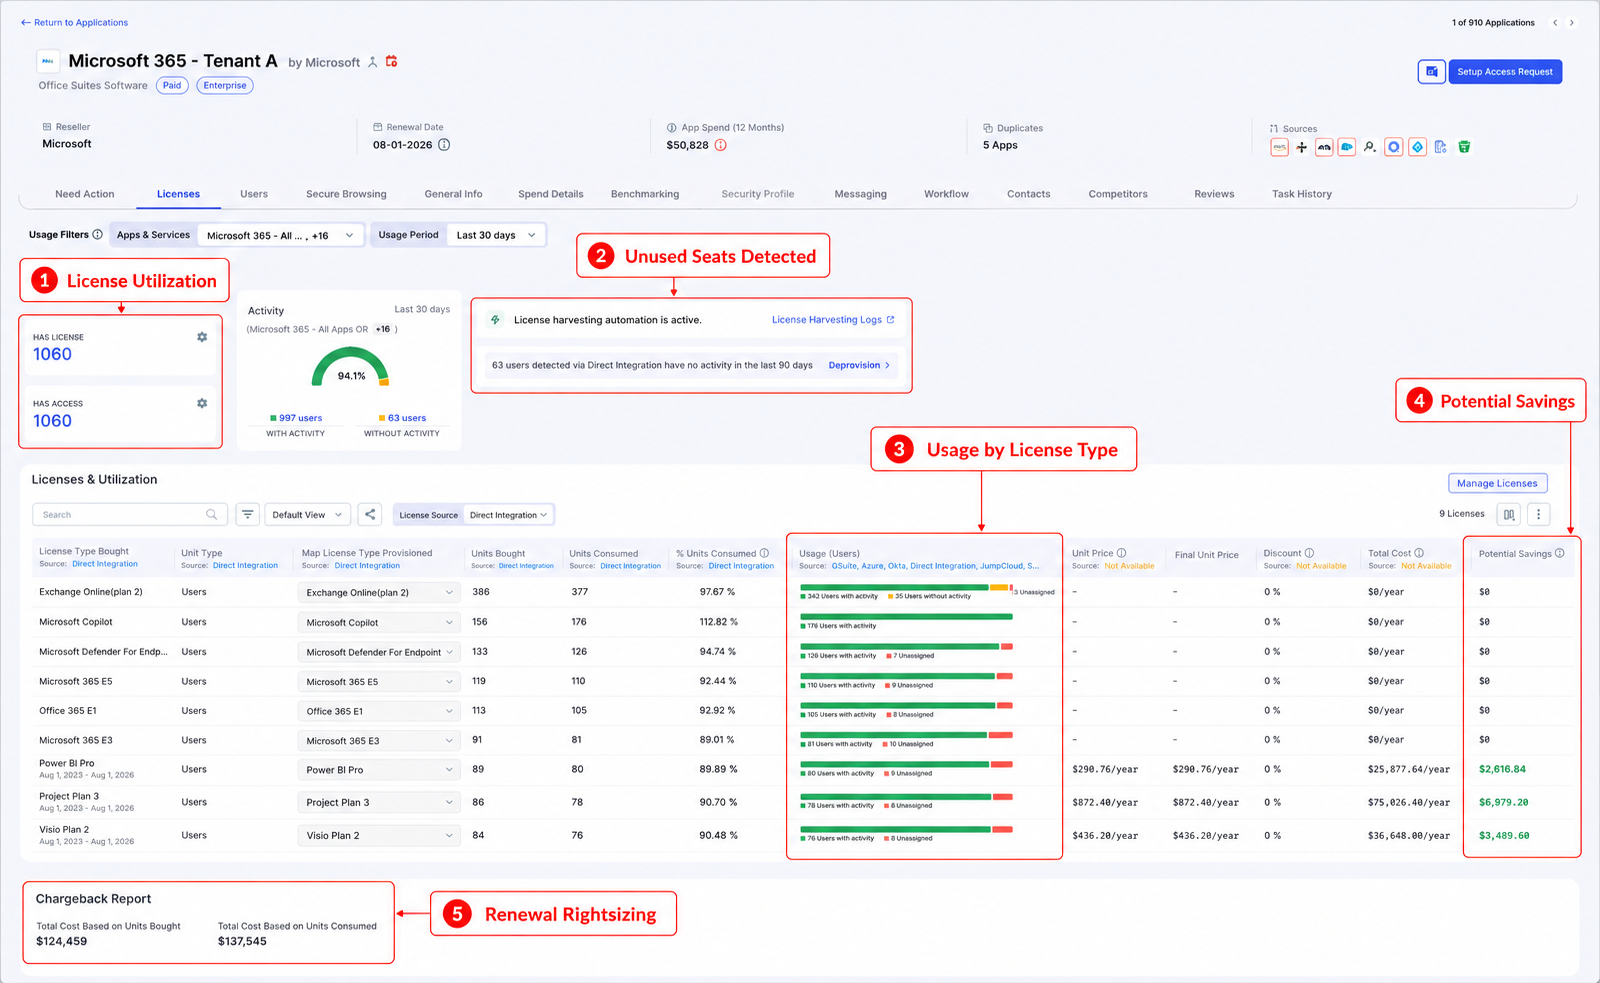Click the Potential Savings info icon
Image resolution: width=1600 pixels, height=983 pixels.
coord(1560,553)
